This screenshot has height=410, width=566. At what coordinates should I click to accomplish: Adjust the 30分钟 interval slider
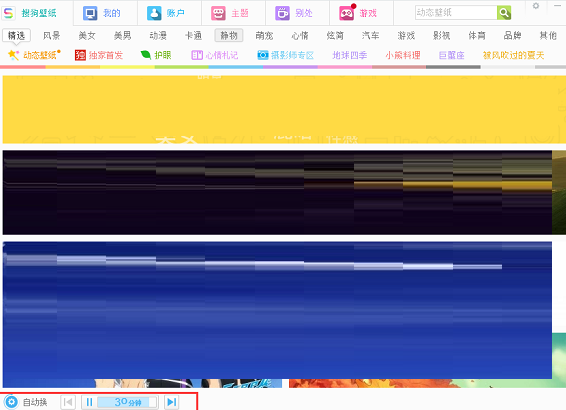127,402
